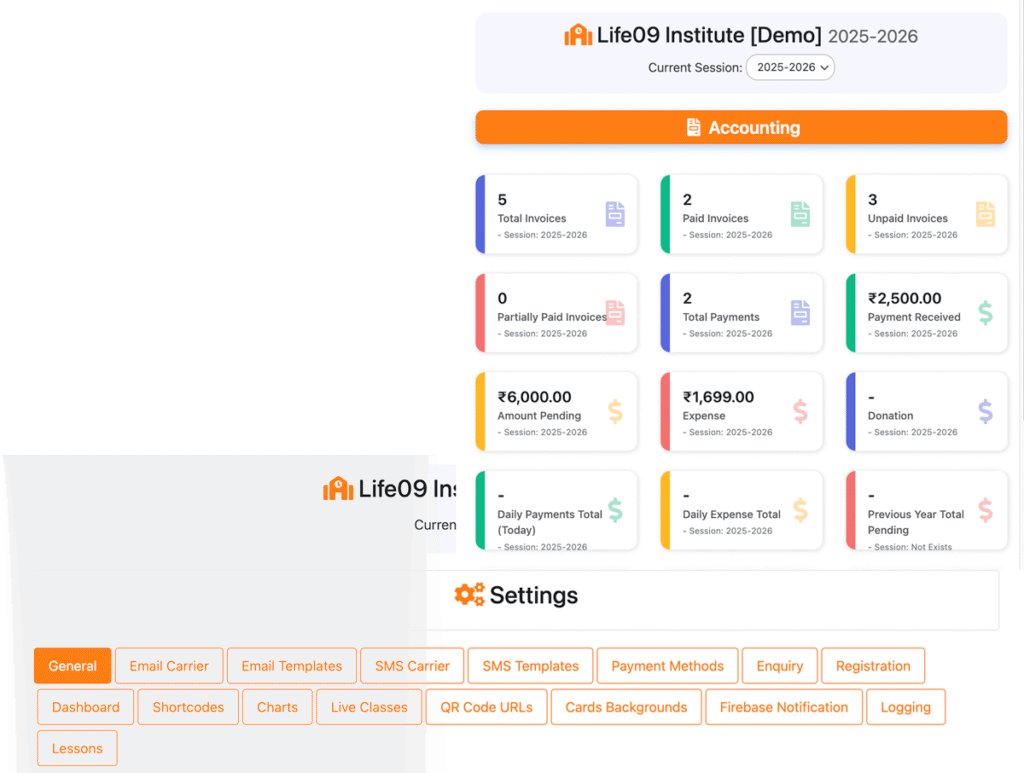Click the Amount Pending dollar icon
Screen dimensions: 1024x773
click(614, 411)
